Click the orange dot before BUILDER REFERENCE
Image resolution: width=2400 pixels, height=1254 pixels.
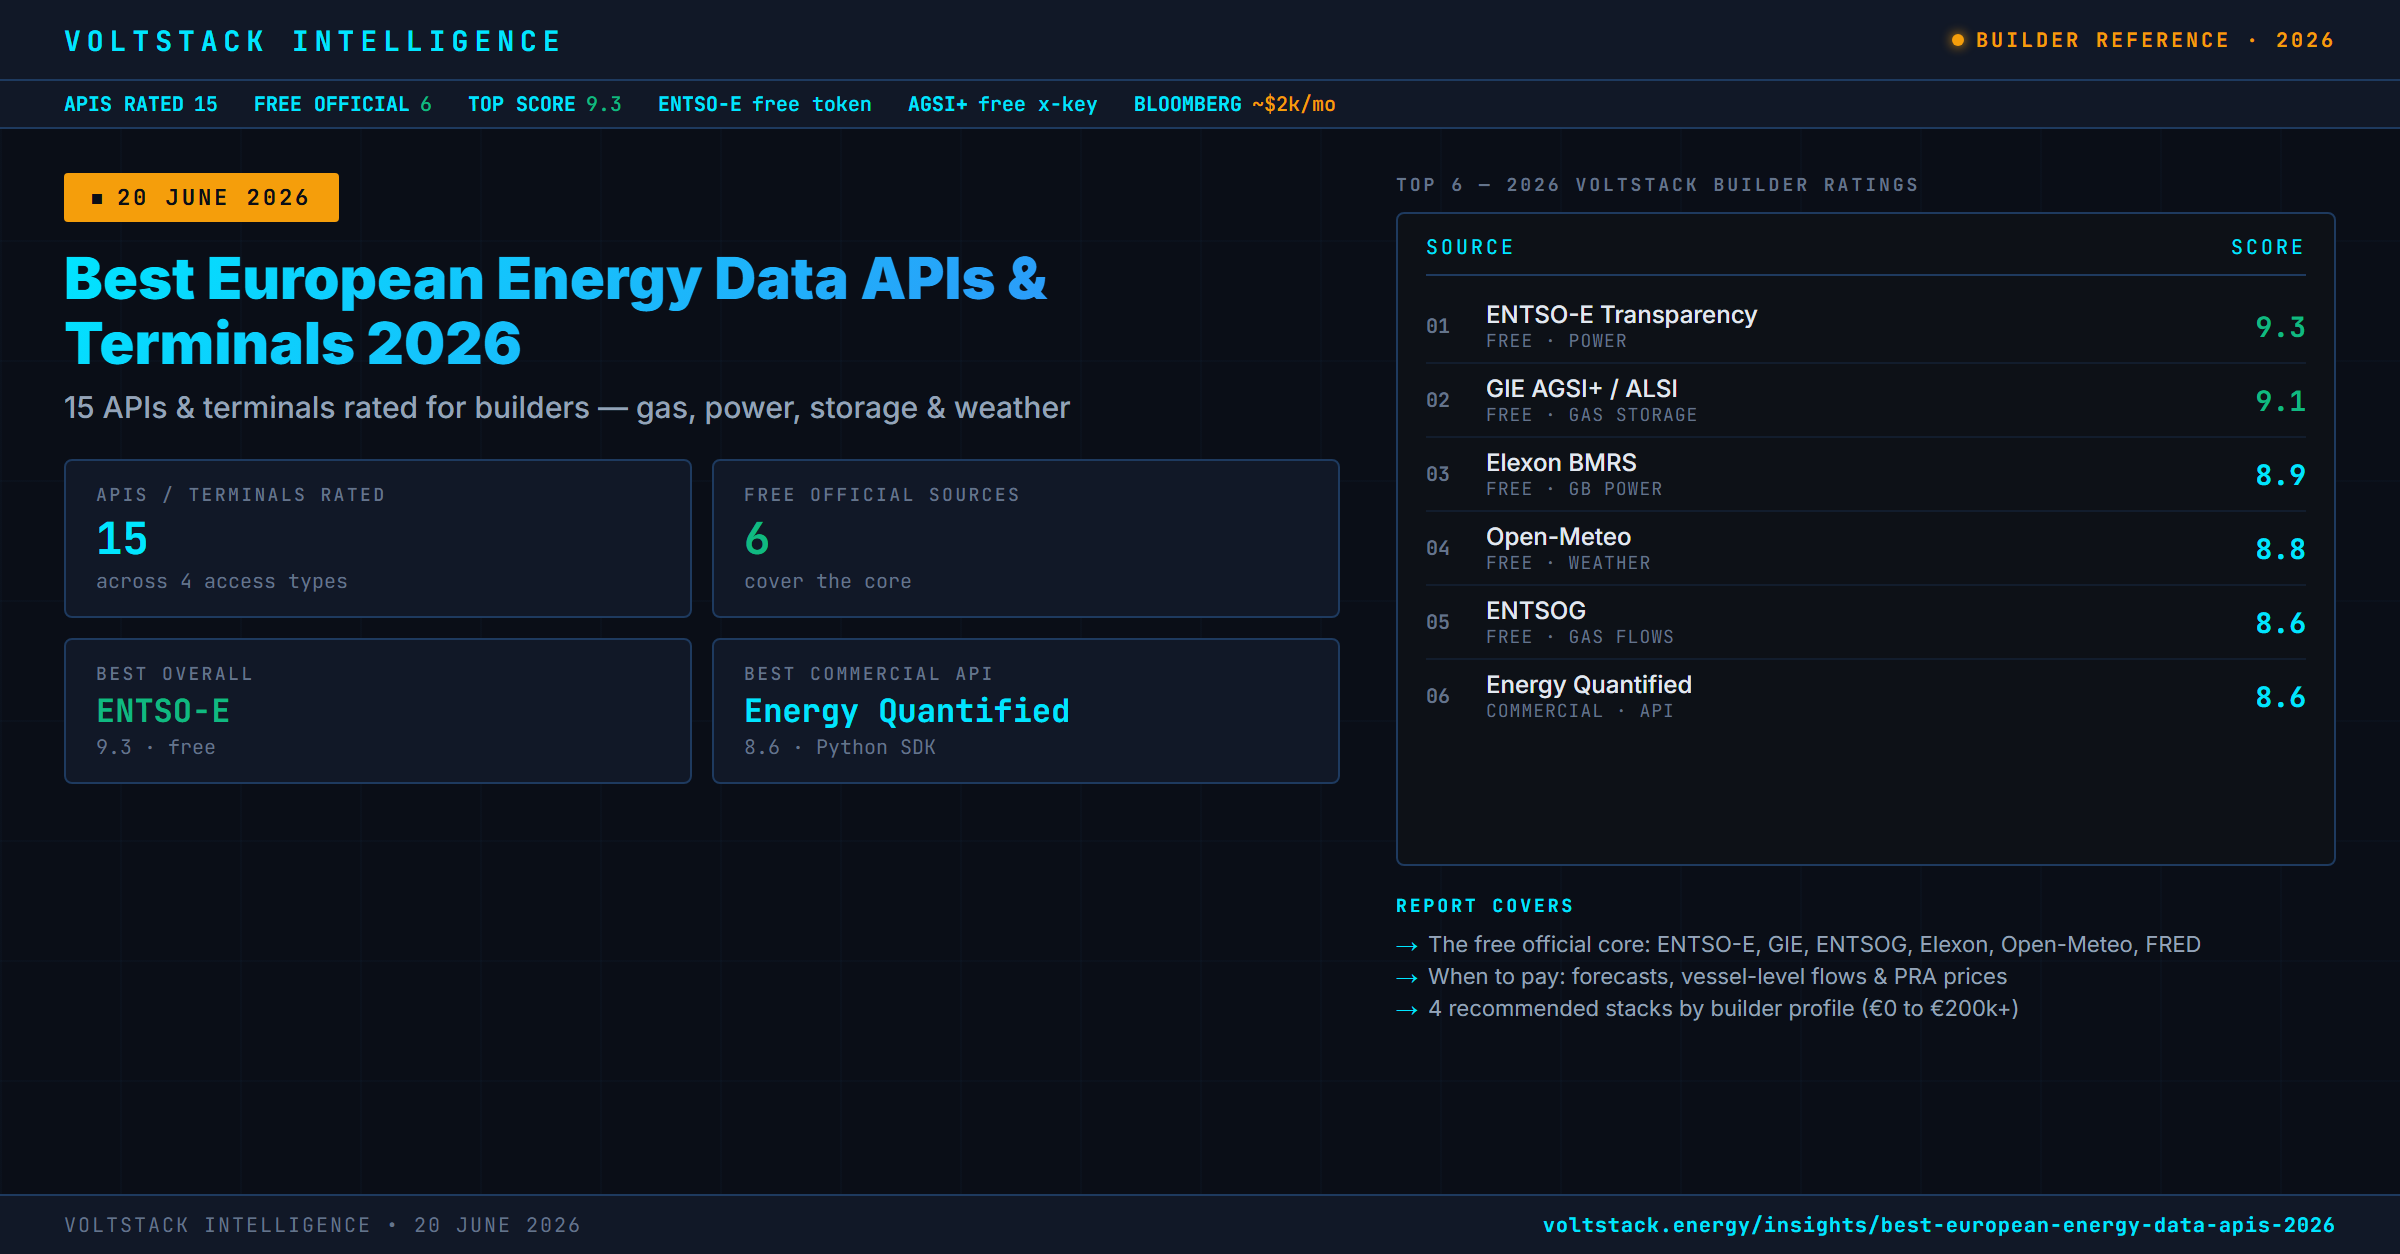point(1958,40)
